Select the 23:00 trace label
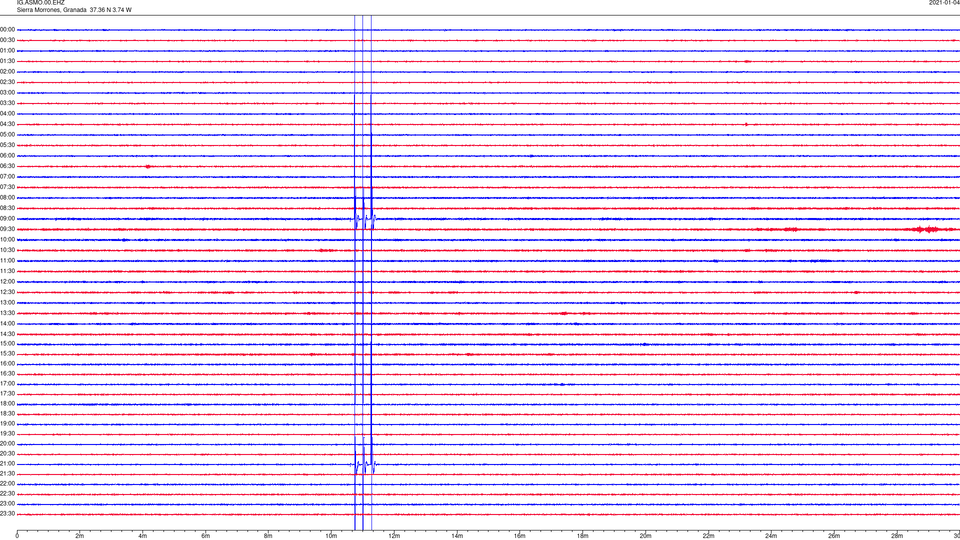The width and height of the screenshot is (960, 540). point(7,503)
